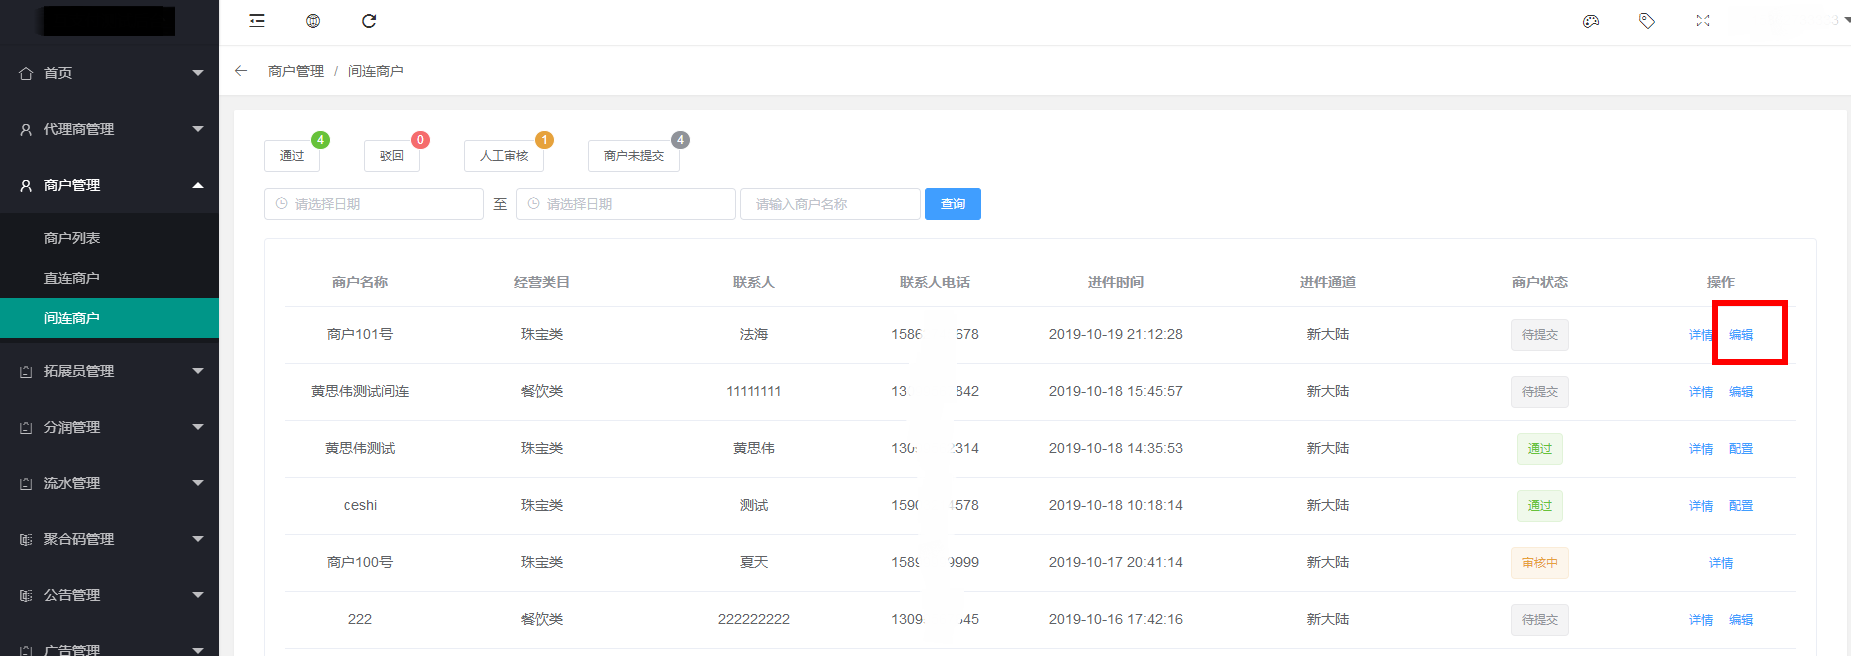
Task: Toggle fullscreen with the expand icon
Action: click(x=1703, y=21)
